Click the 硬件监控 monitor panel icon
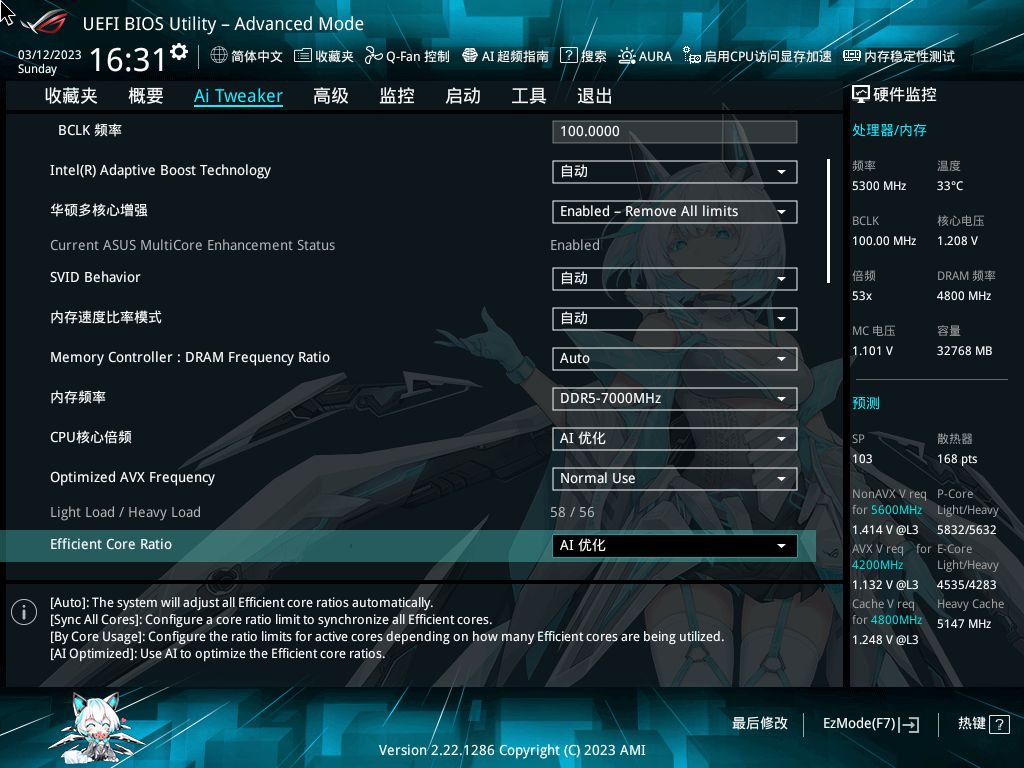Image resolution: width=1024 pixels, height=768 pixels. (x=861, y=94)
